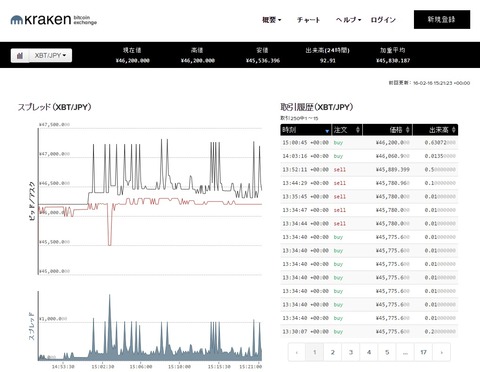Sort trades by 注文 column
480x372 pixels.
[347, 130]
